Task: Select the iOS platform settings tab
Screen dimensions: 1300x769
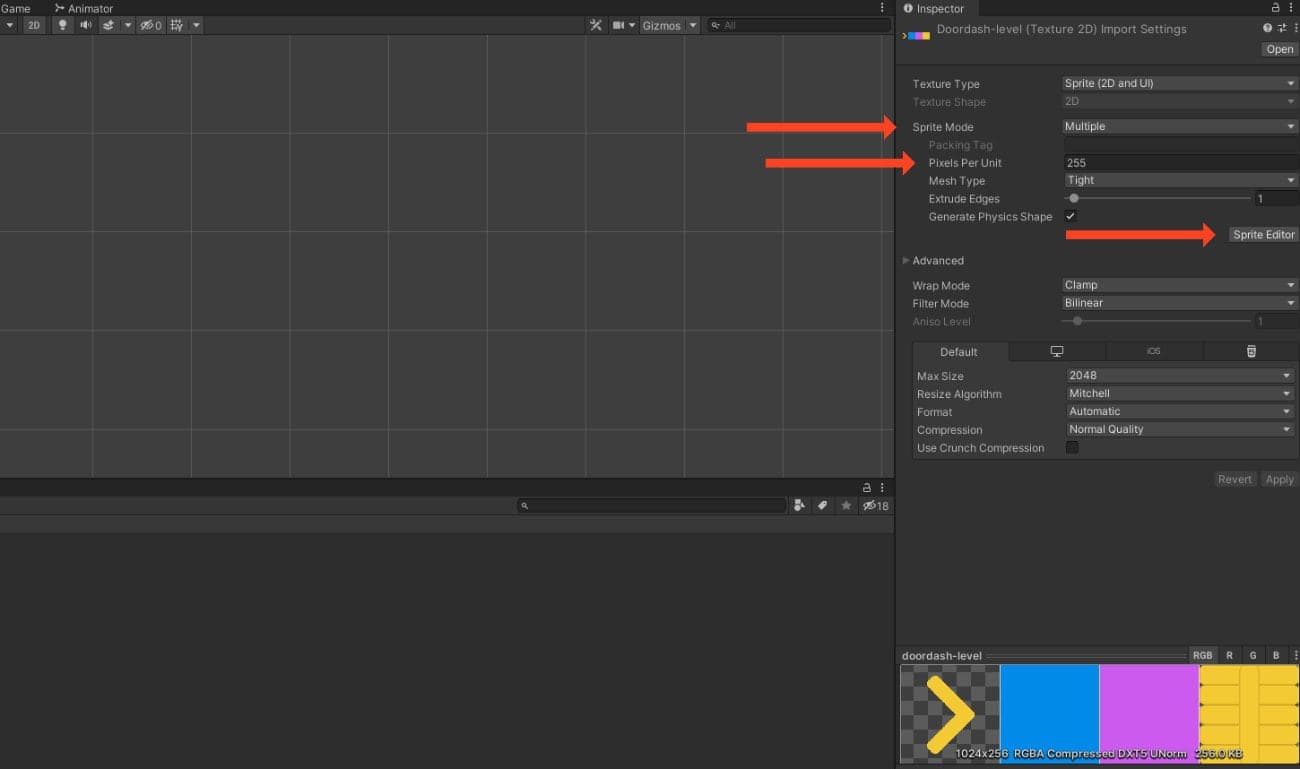Action: [x=1153, y=352]
